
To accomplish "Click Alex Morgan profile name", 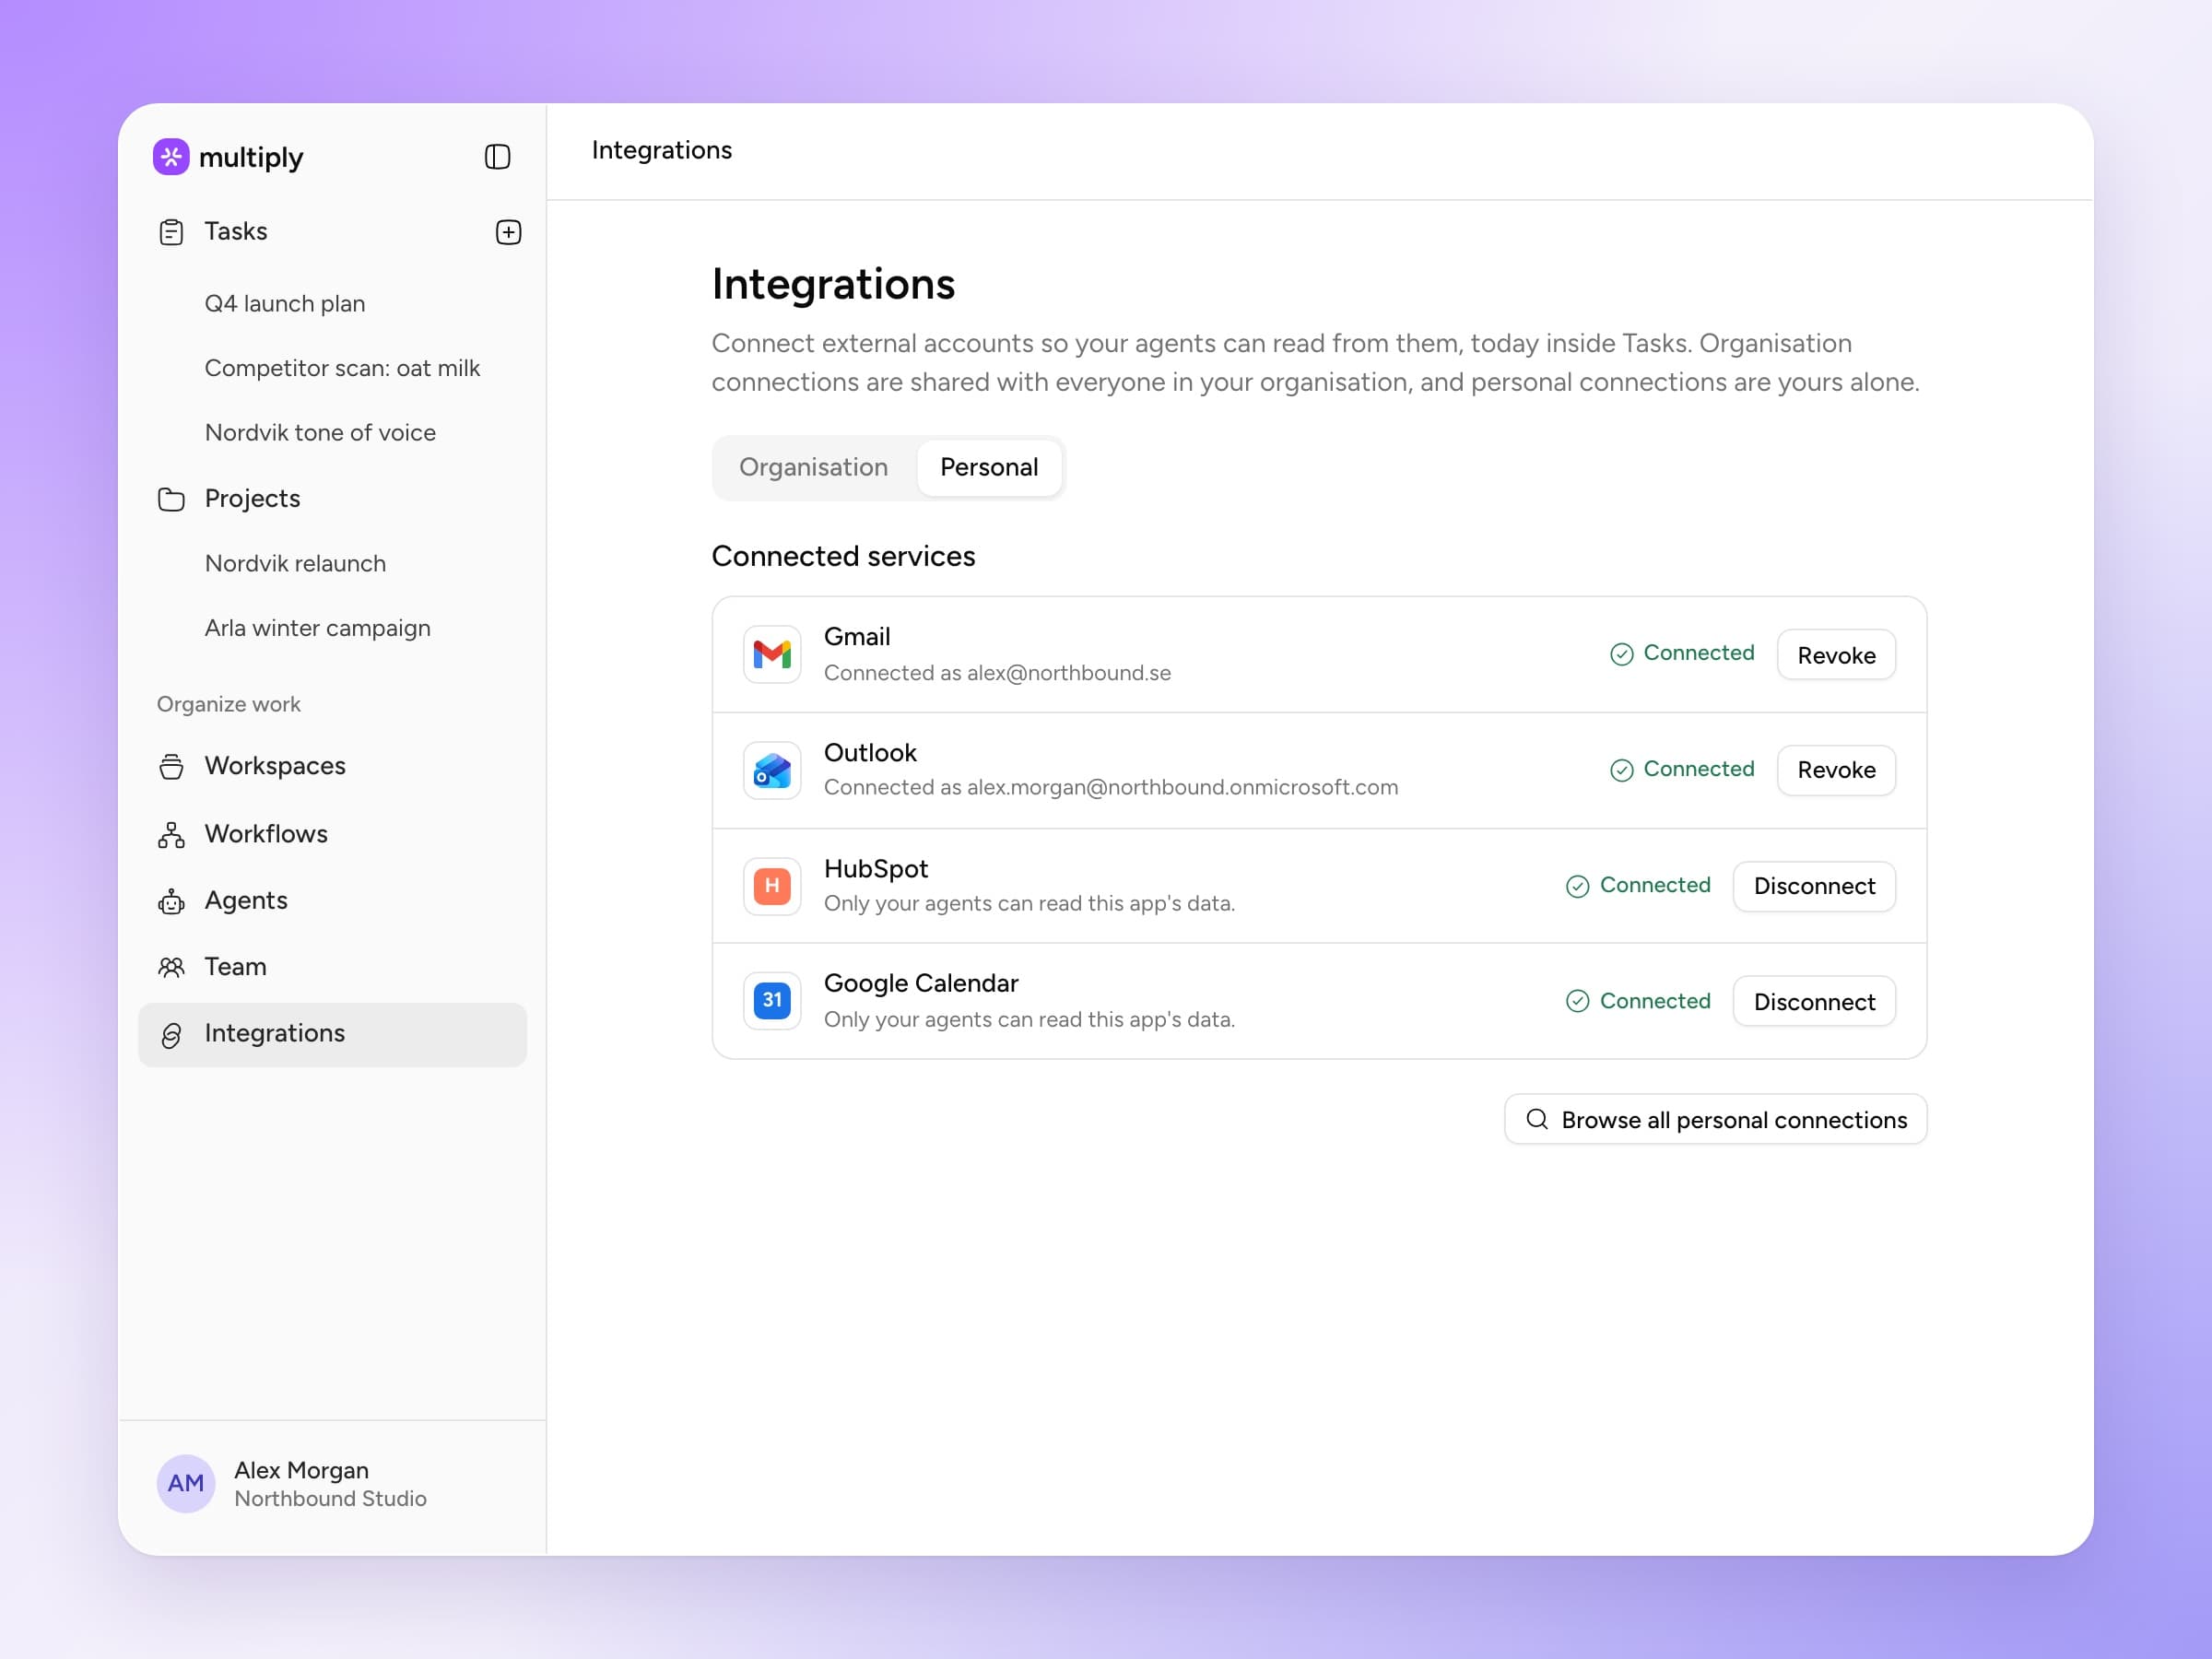I will [x=301, y=1470].
